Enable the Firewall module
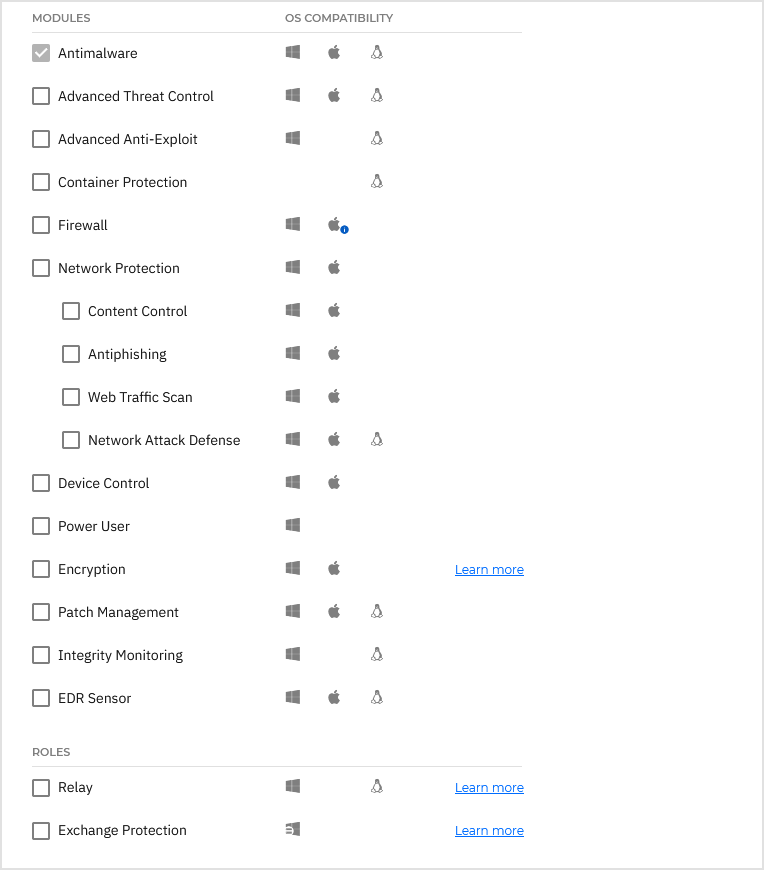The height and width of the screenshot is (870, 764). (x=41, y=225)
